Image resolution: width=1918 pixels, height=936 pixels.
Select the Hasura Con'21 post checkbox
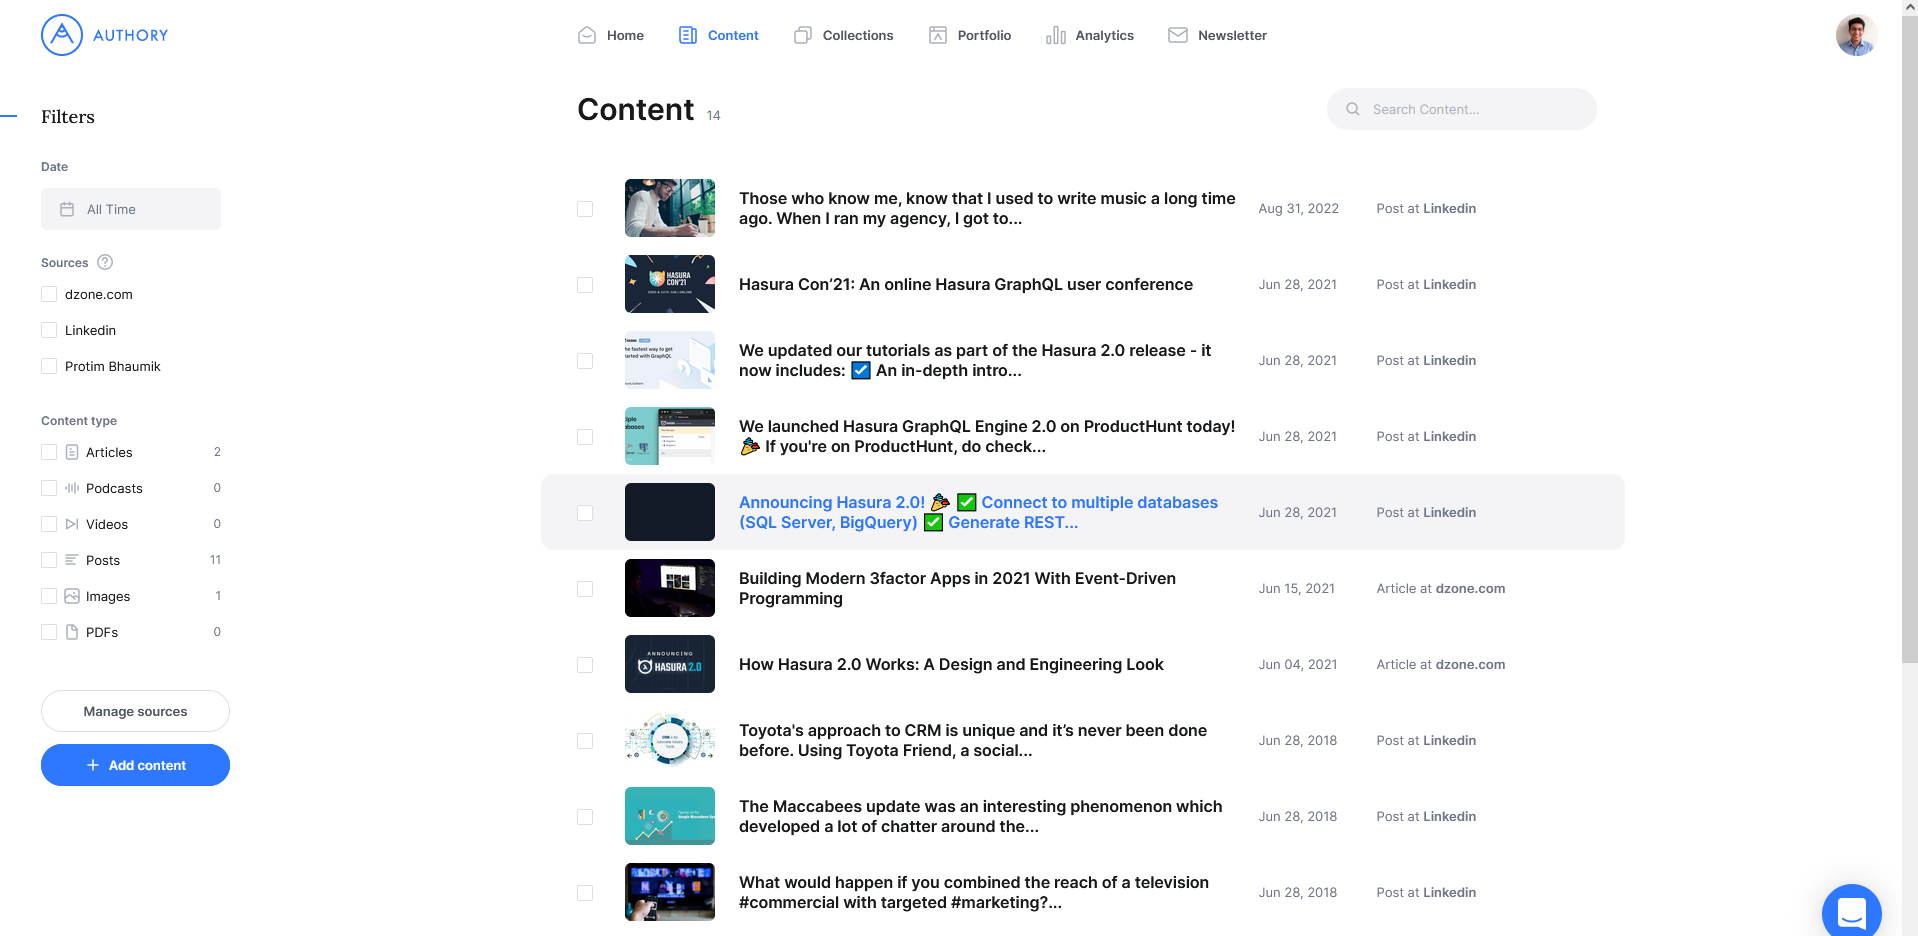point(585,285)
